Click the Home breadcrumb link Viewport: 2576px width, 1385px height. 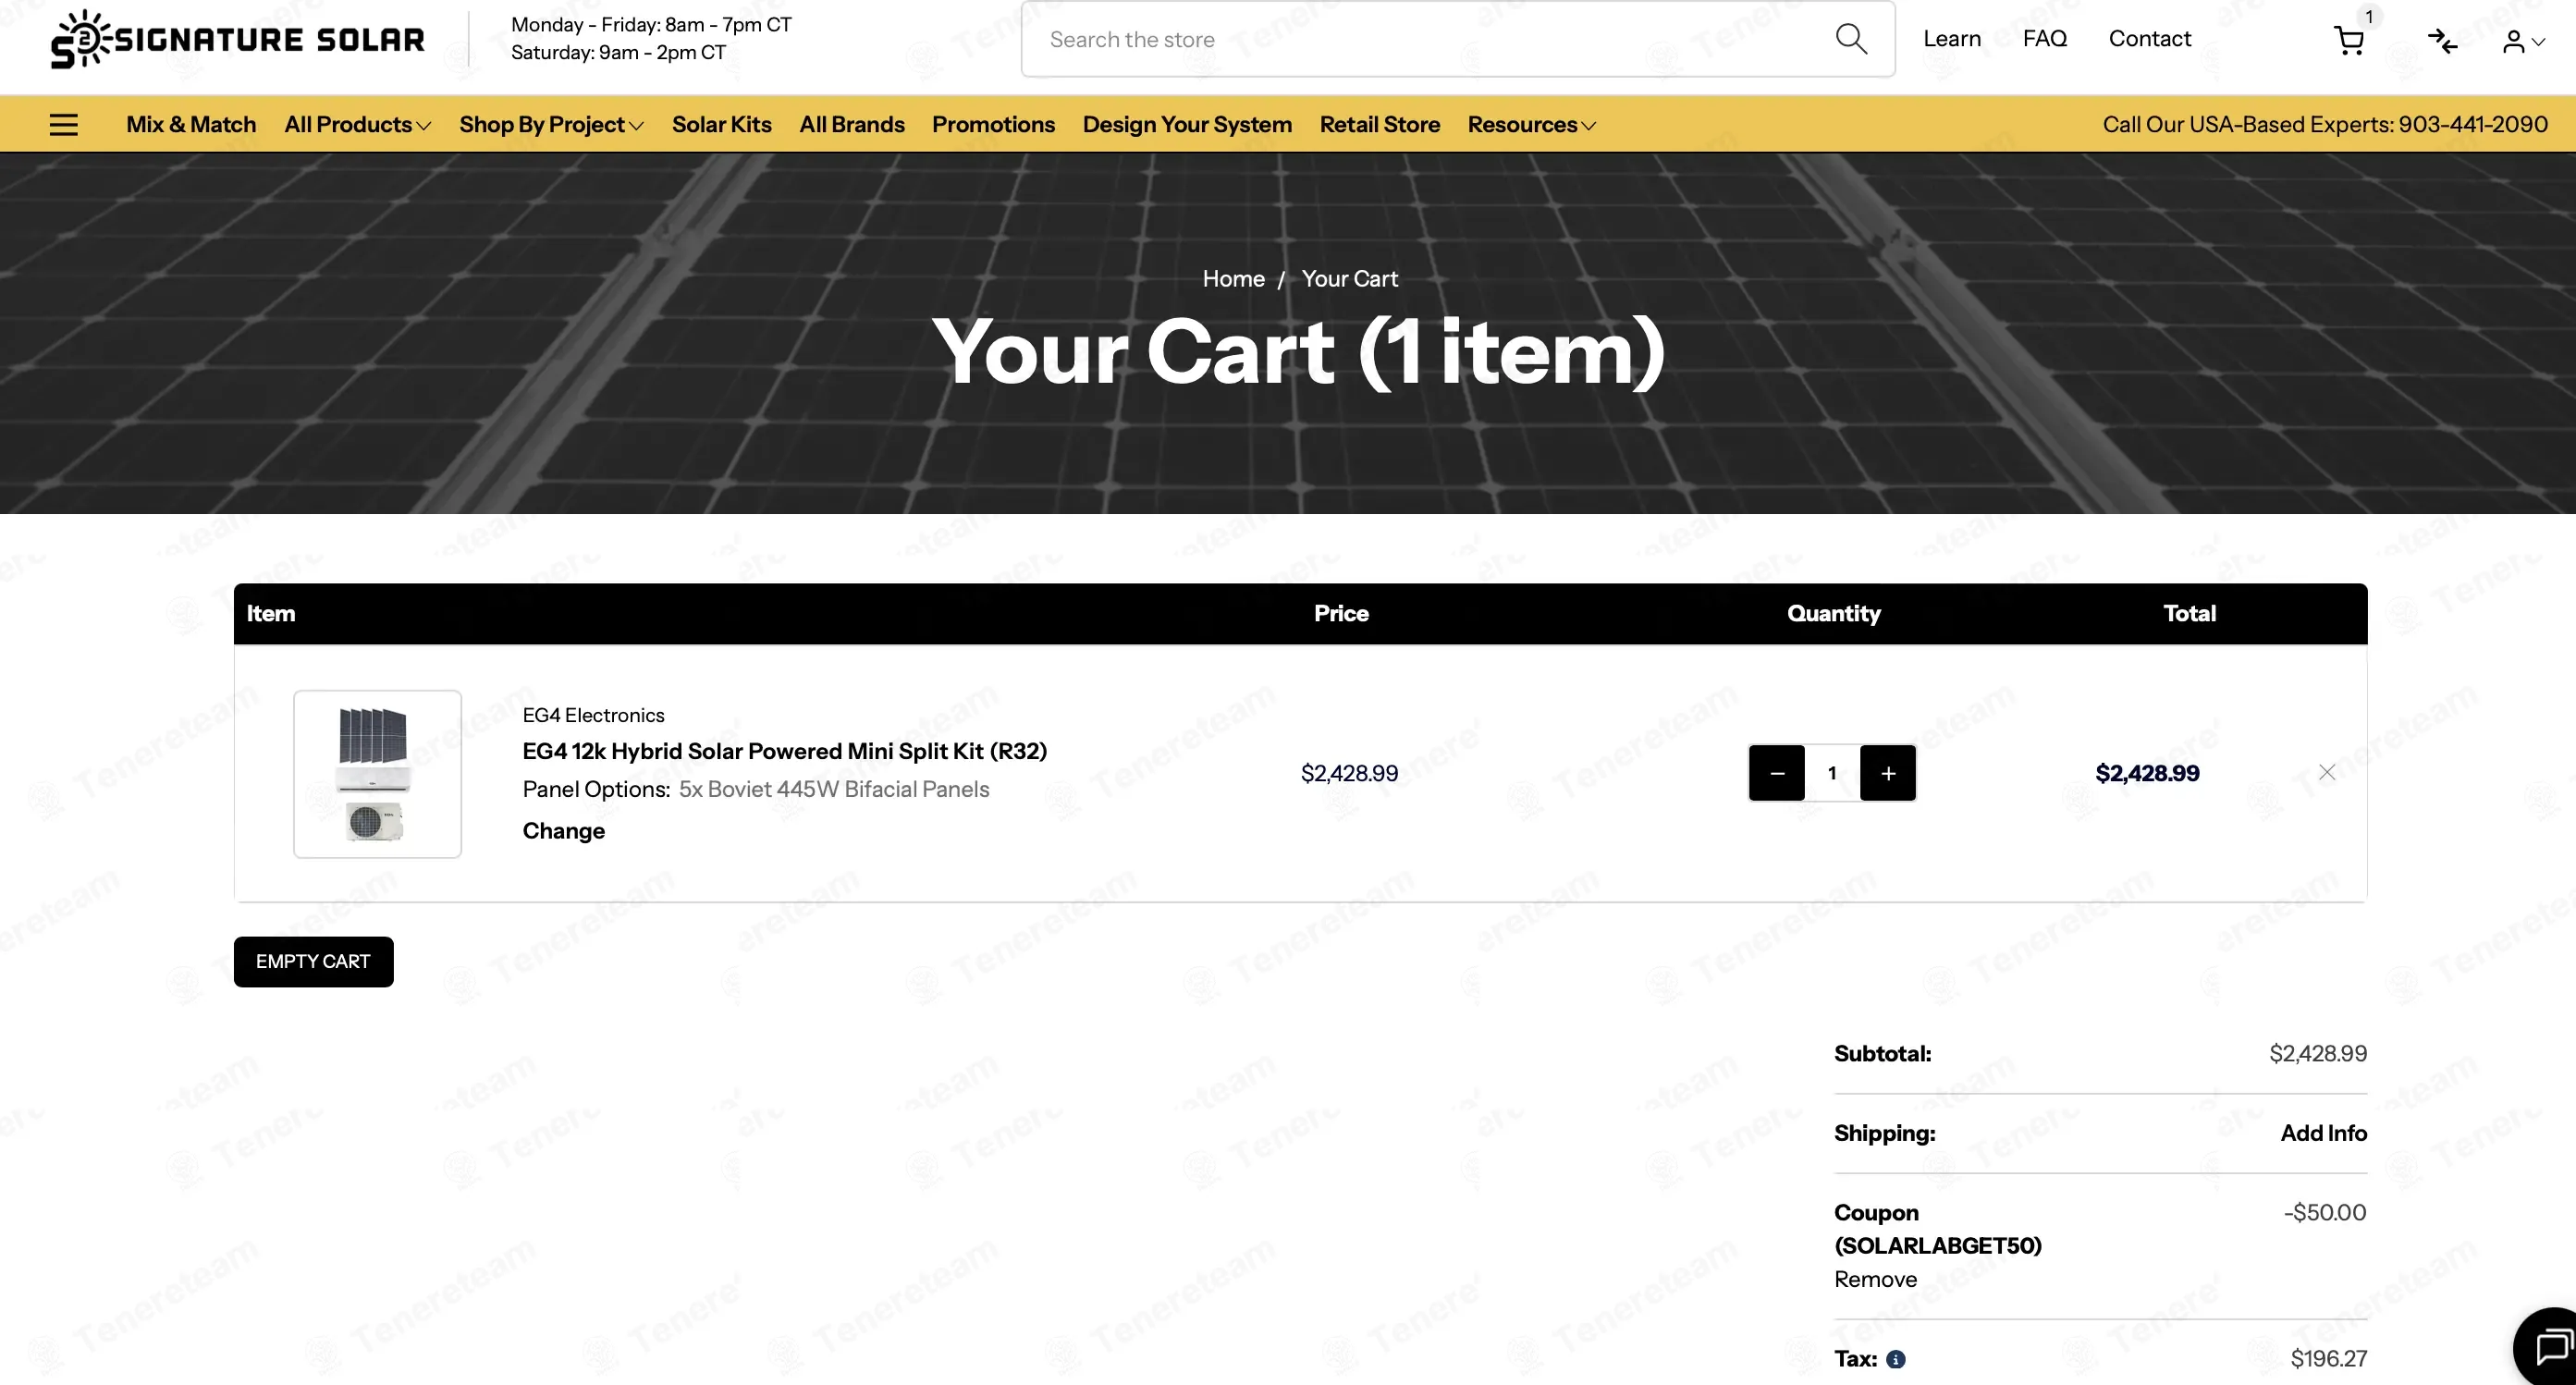[1233, 279]
